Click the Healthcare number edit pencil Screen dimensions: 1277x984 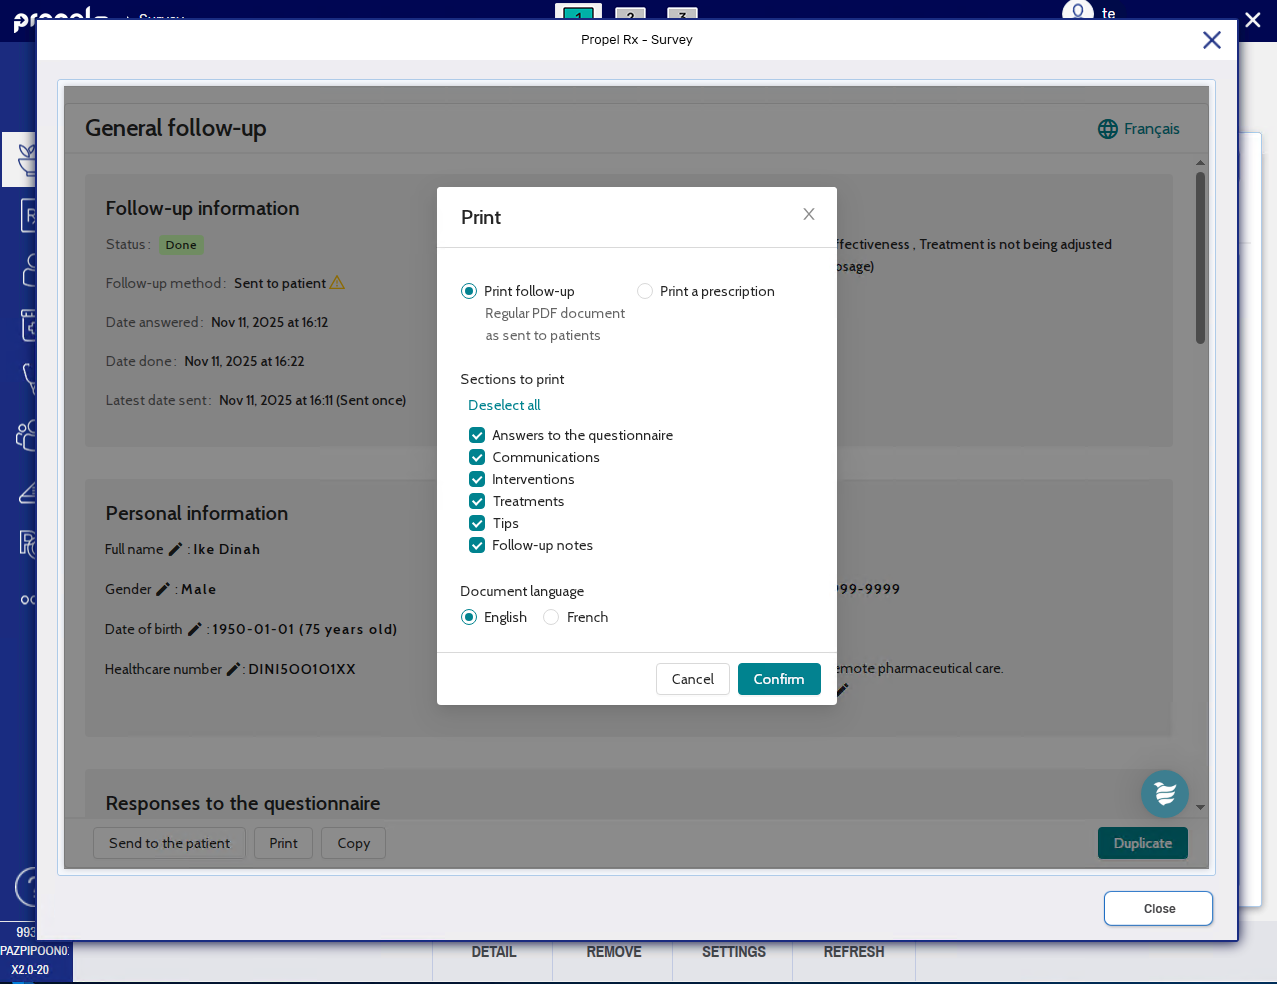(x=233, y=669)
